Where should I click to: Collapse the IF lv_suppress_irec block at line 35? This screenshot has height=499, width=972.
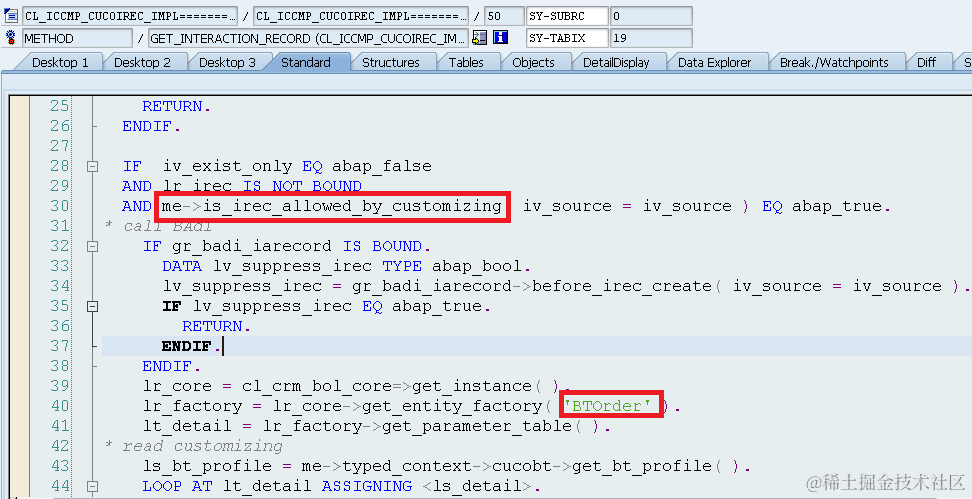(92, 306)
